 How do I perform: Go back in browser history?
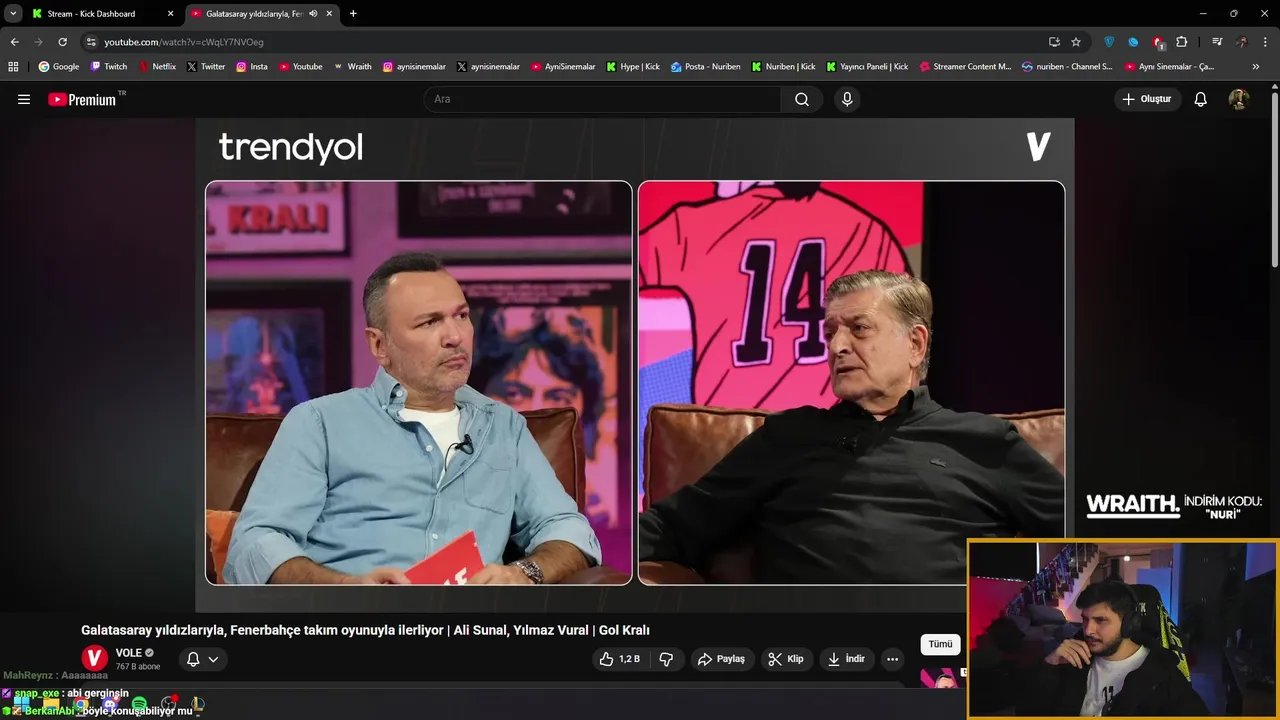tap(14, 42)
